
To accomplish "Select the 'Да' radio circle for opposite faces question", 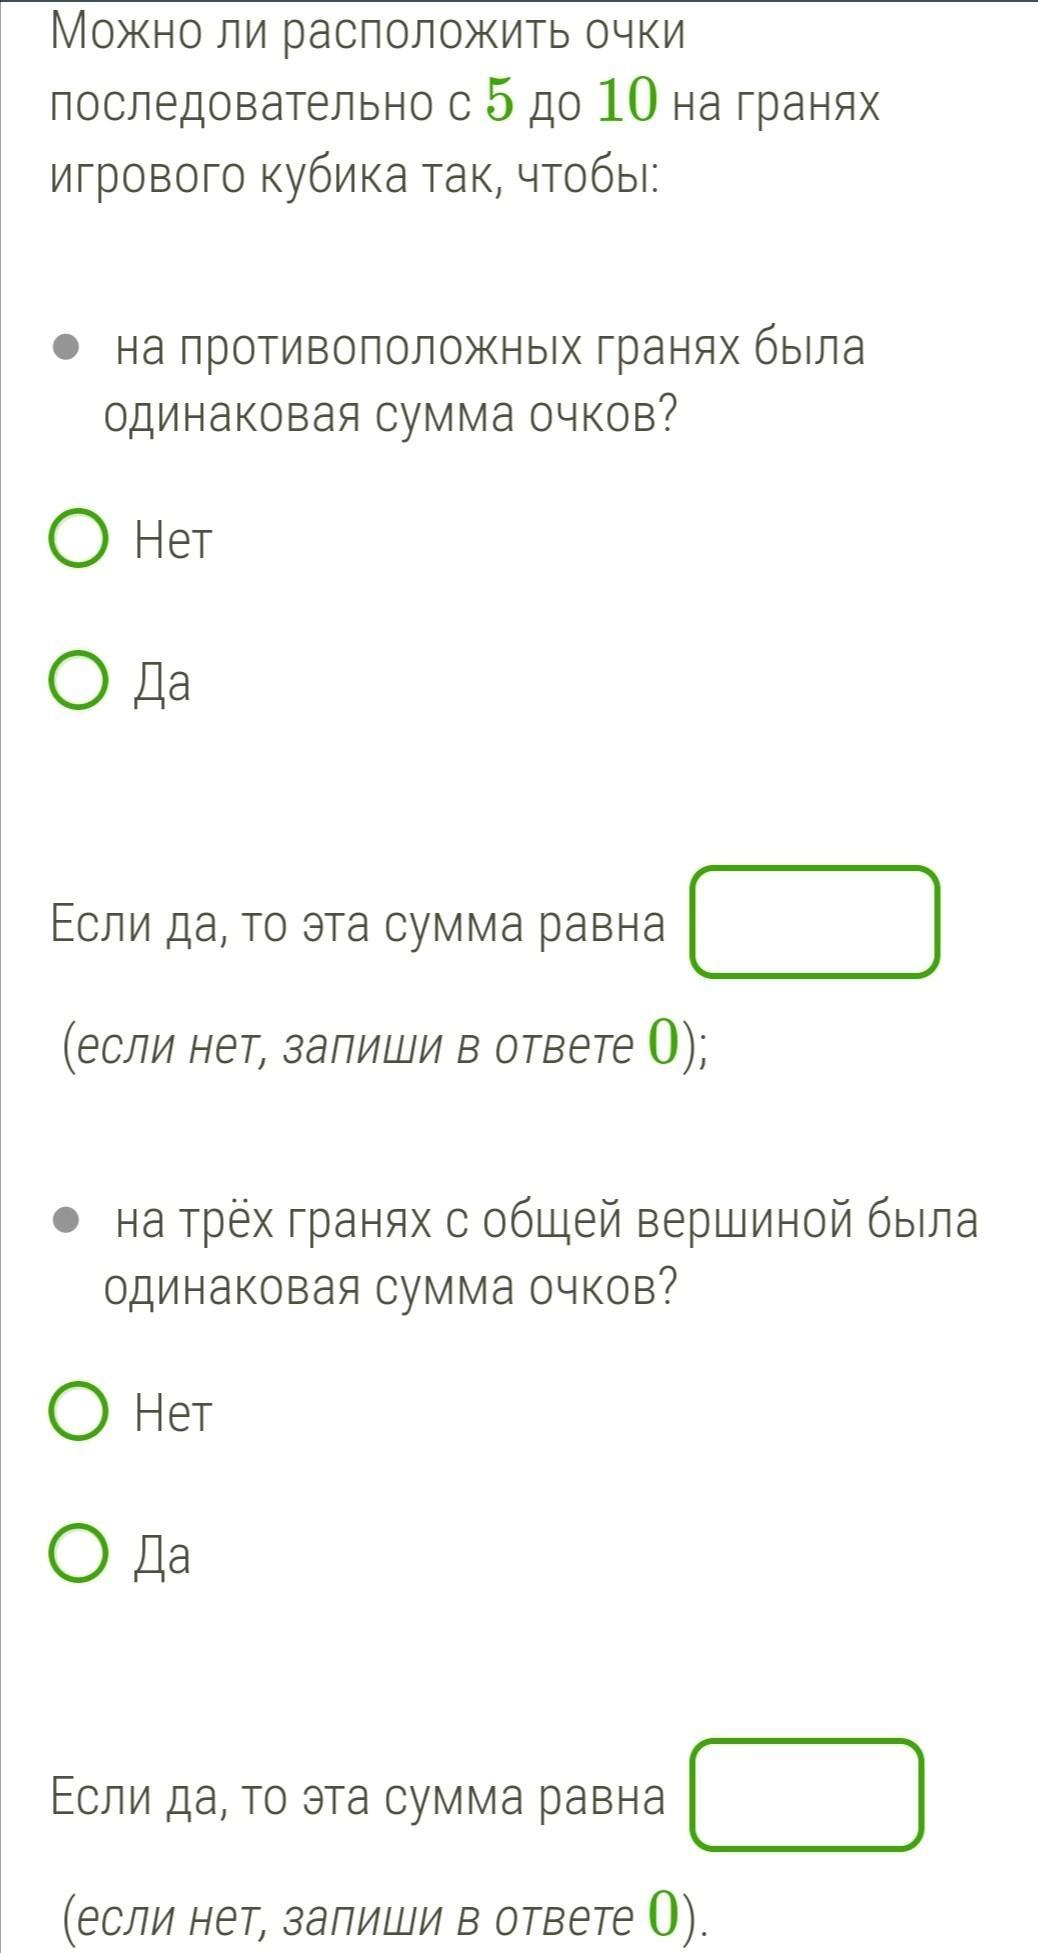I will tap(78, 682).
